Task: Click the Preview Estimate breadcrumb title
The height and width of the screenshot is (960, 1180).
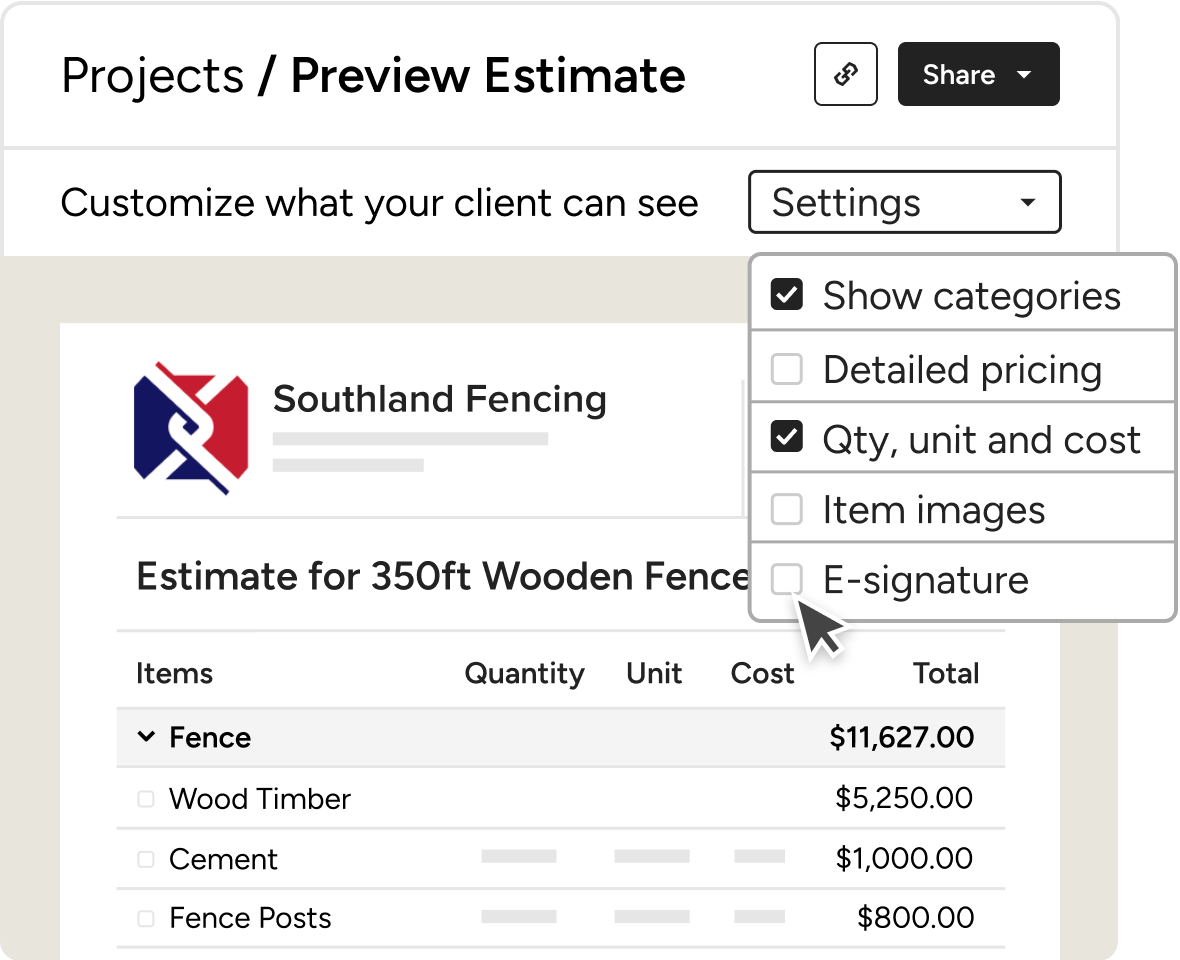Action: pos(488,76)
